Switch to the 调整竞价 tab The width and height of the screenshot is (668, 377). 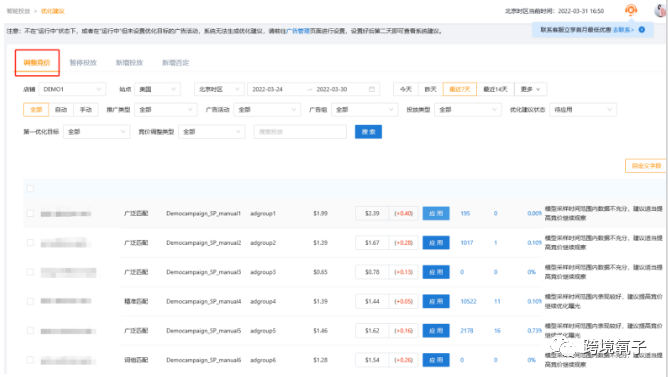point(37,63)
